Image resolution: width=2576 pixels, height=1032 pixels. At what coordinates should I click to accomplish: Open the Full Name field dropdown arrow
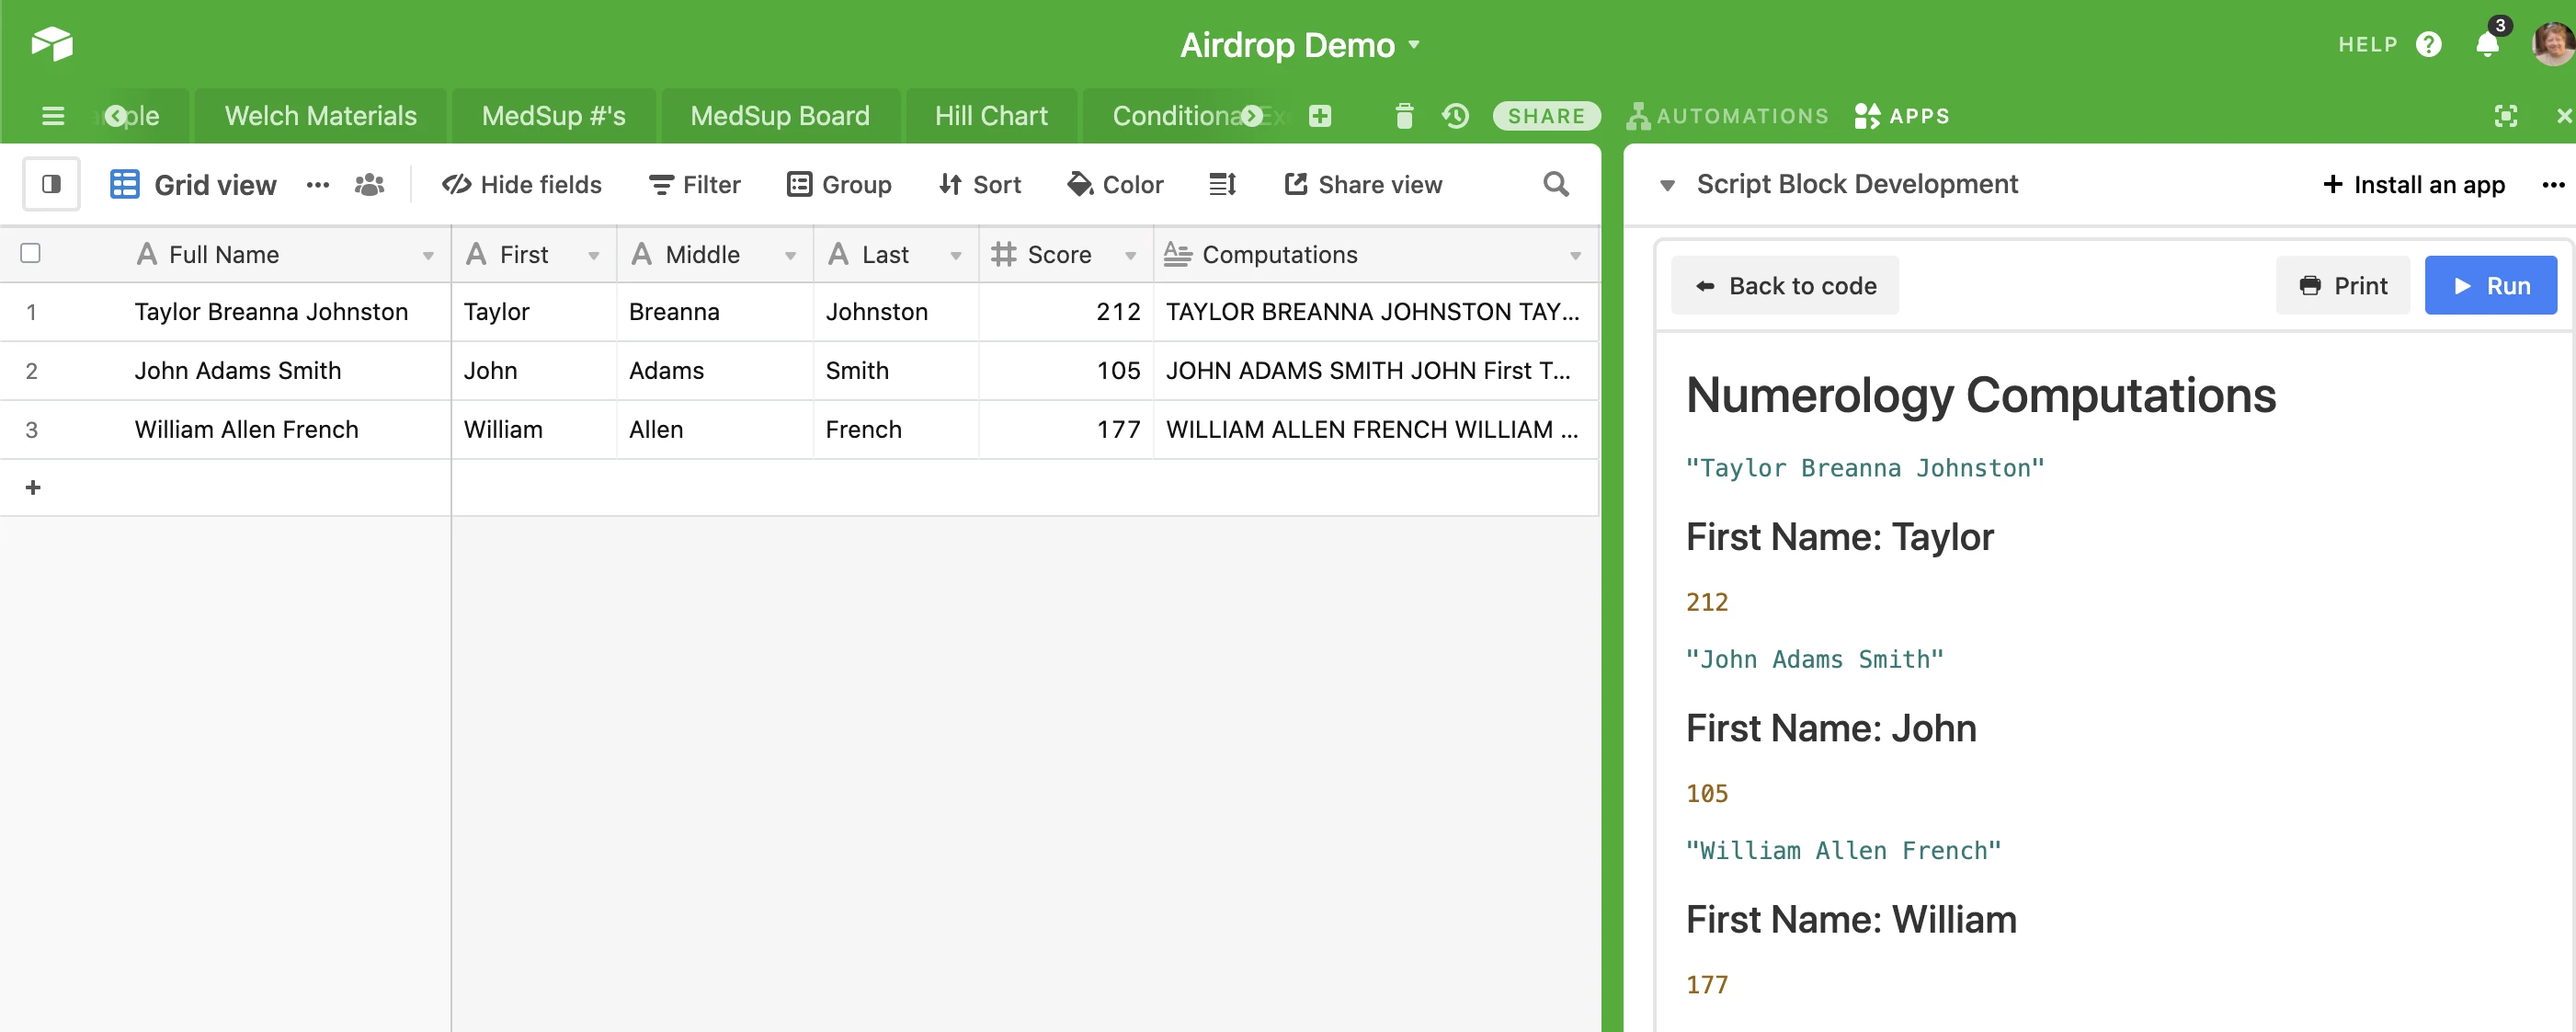428,256
